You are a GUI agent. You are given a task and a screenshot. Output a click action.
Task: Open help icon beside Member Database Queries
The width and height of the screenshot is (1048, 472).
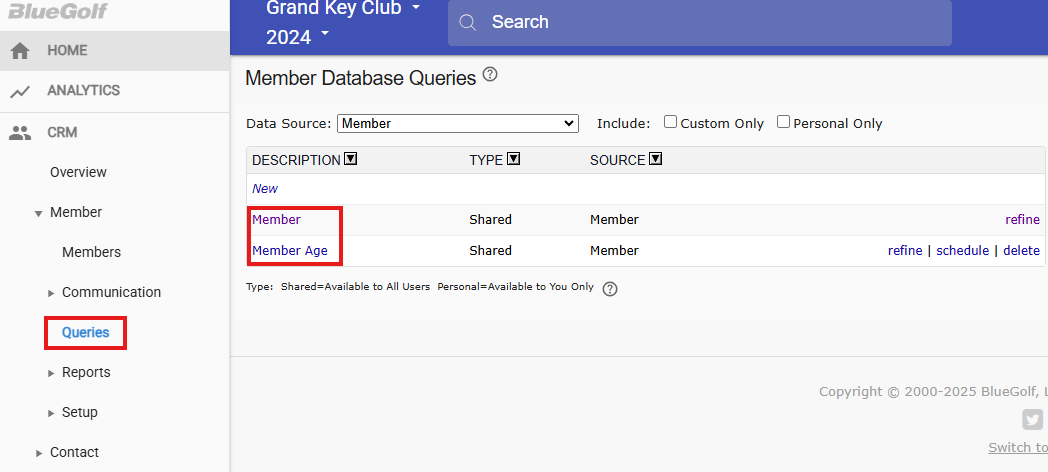point(490,74)
